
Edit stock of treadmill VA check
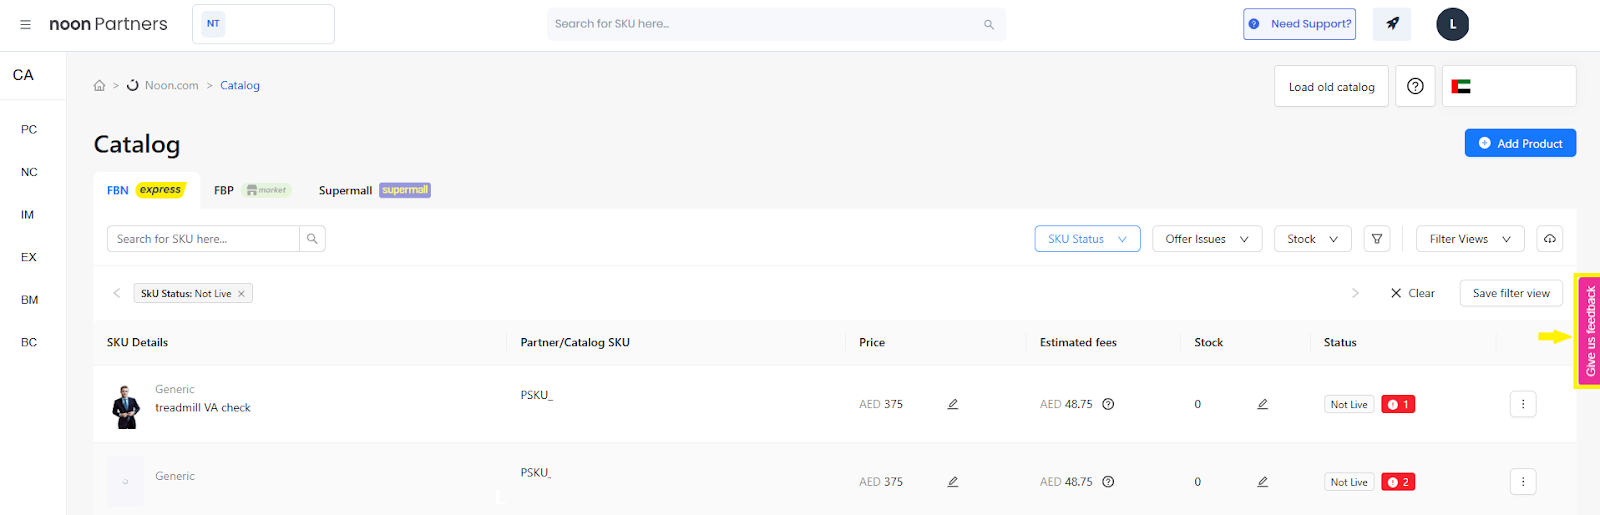pos(1263,404)
